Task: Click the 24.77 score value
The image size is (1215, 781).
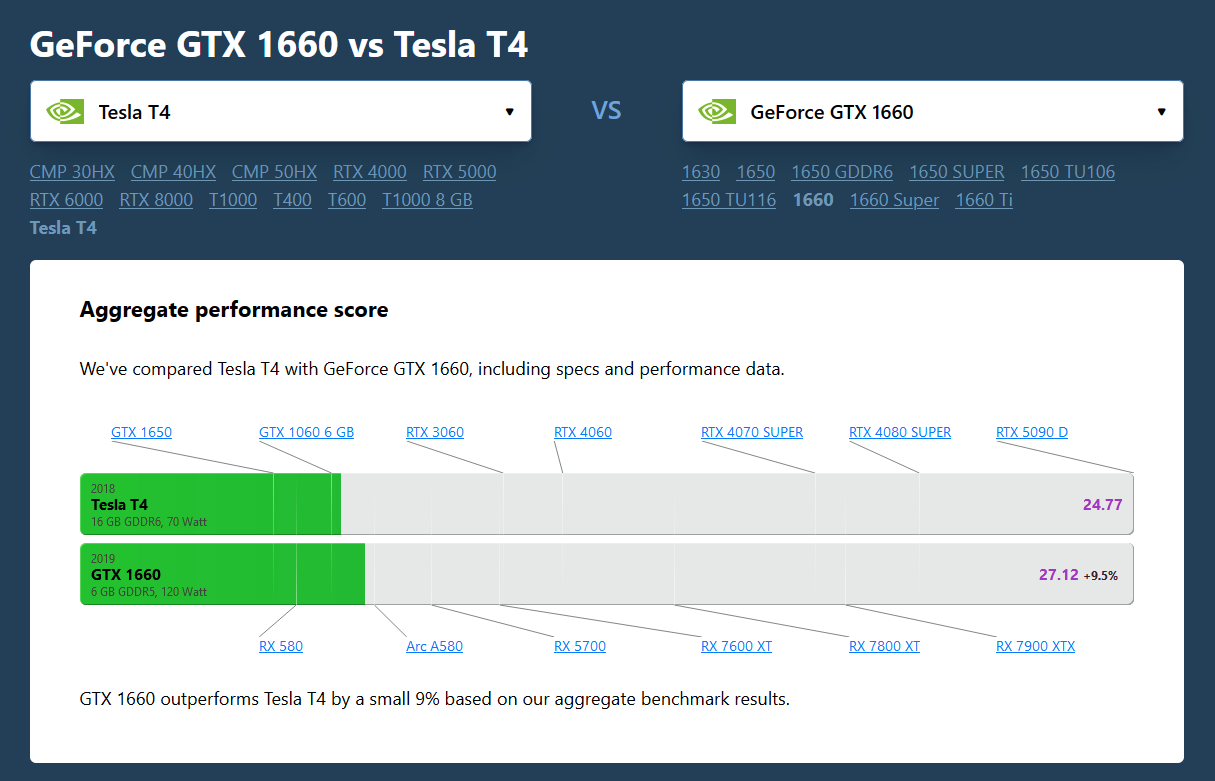Action: click(x=1102, y=505)
